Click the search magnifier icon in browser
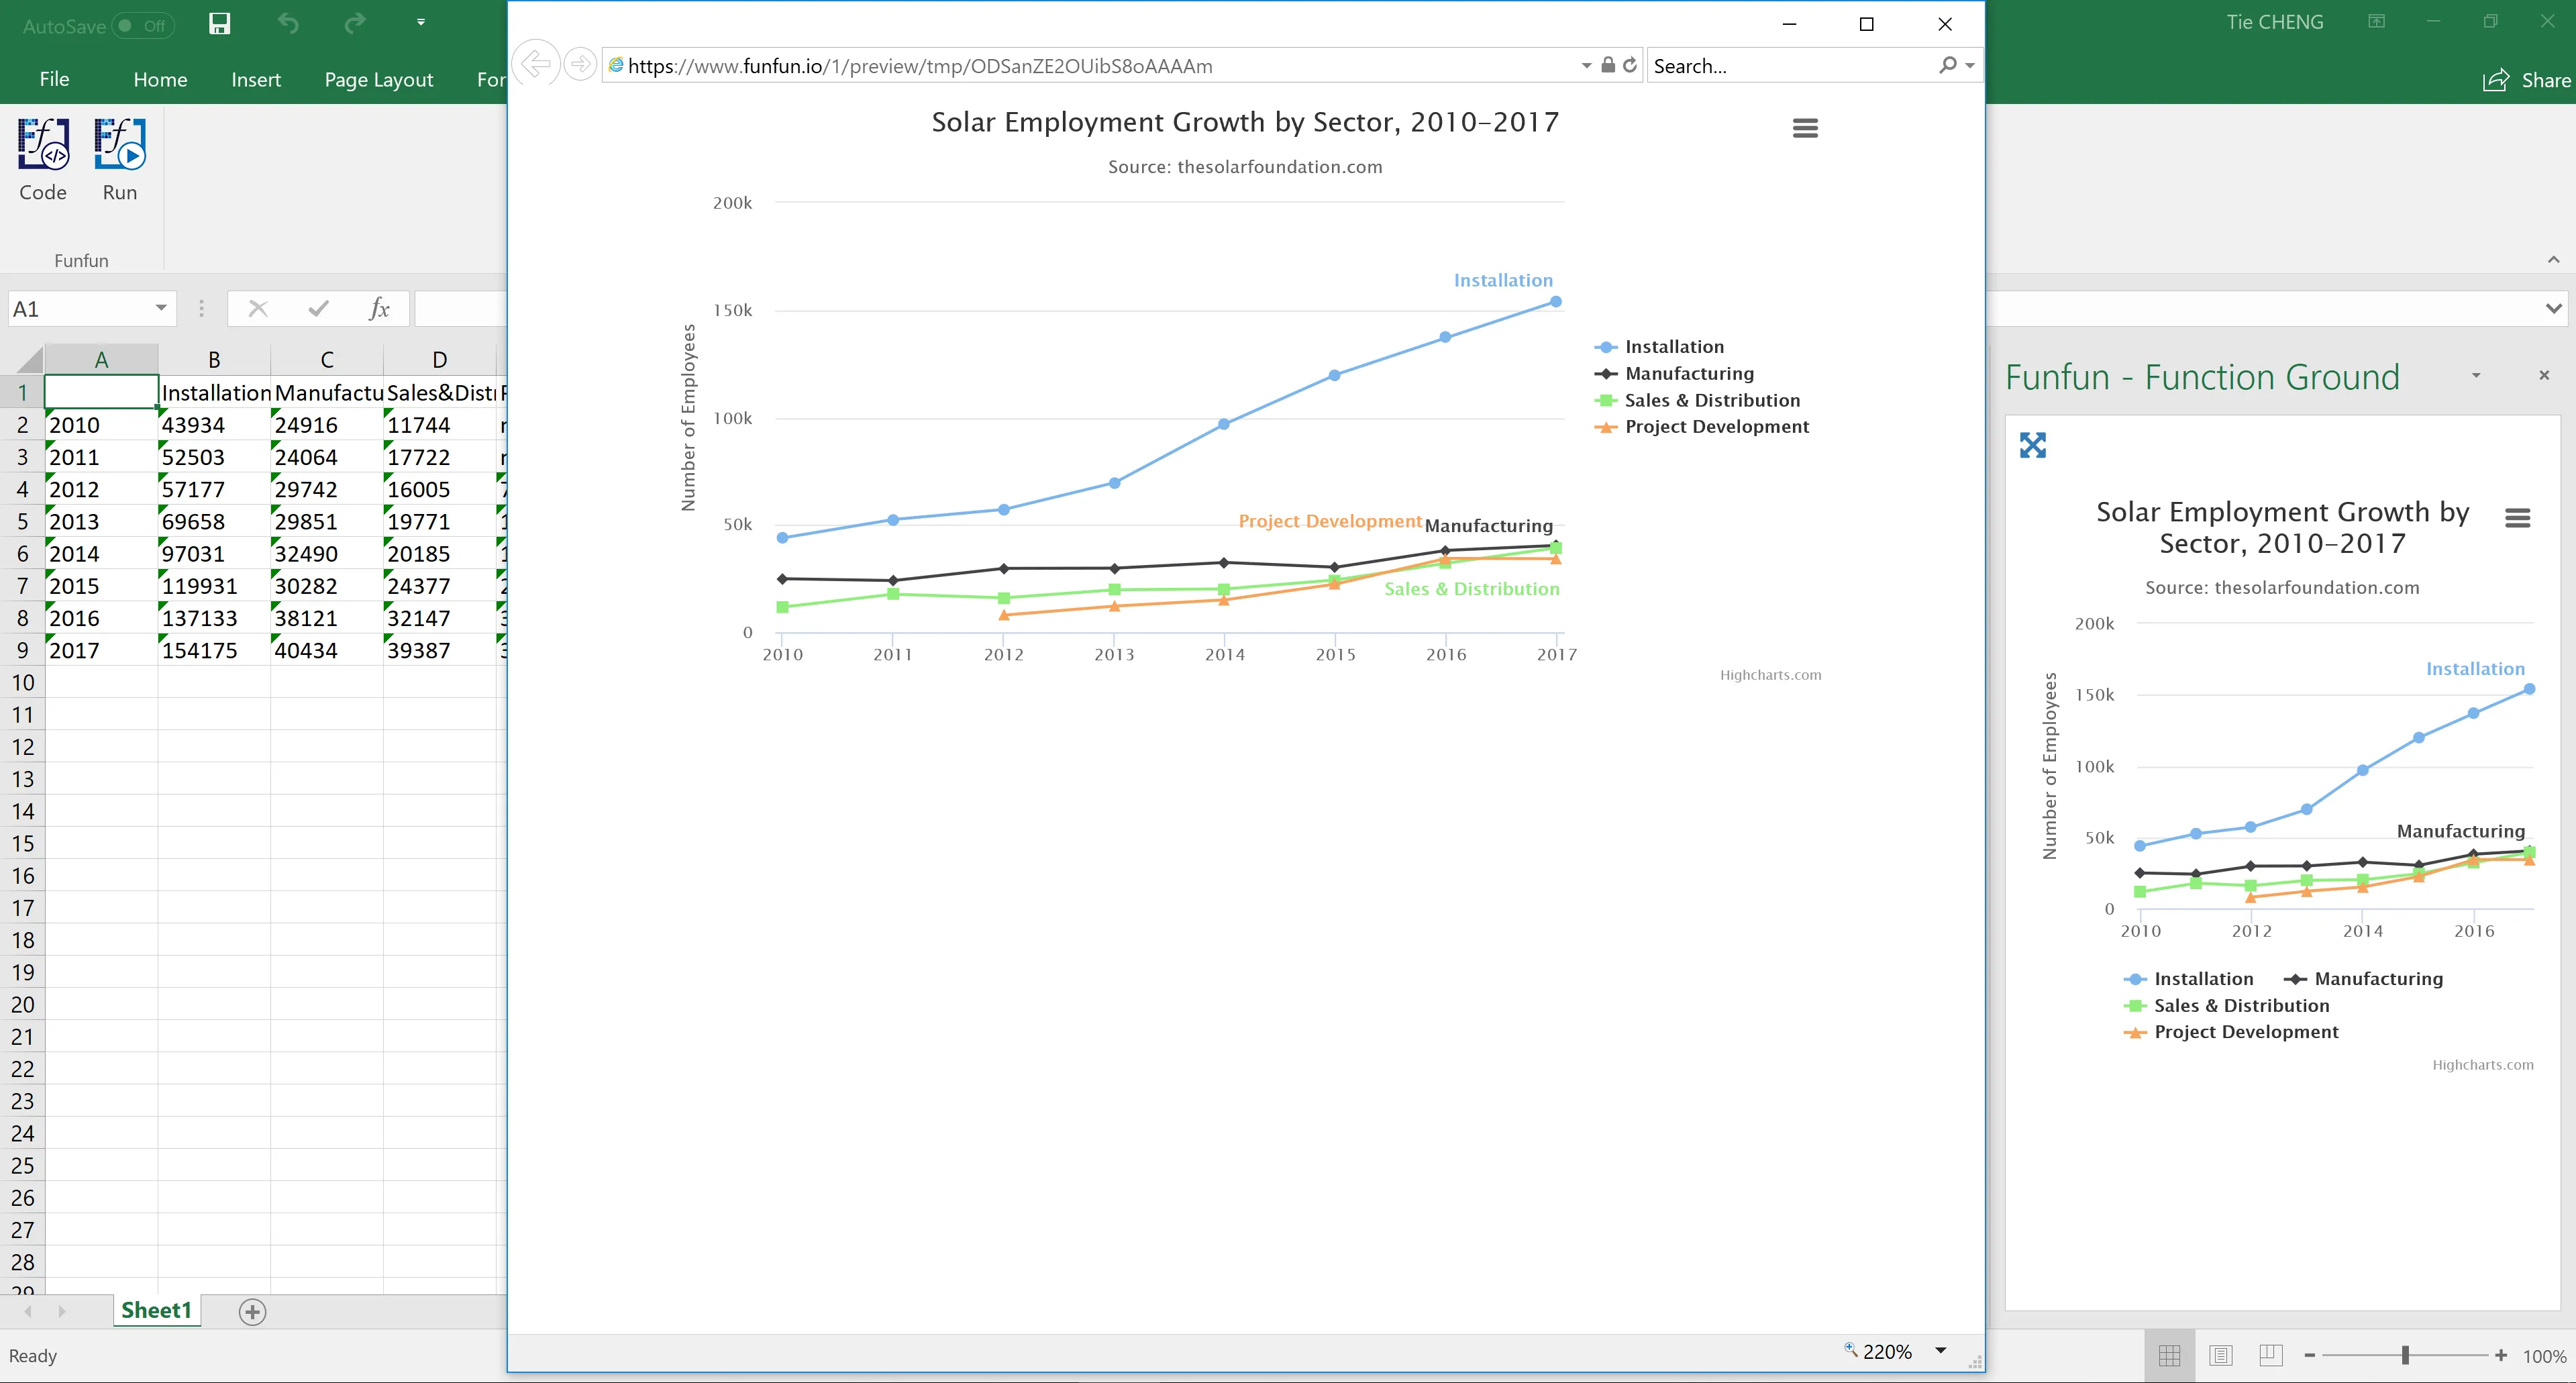 click(x=1947, y=65)
